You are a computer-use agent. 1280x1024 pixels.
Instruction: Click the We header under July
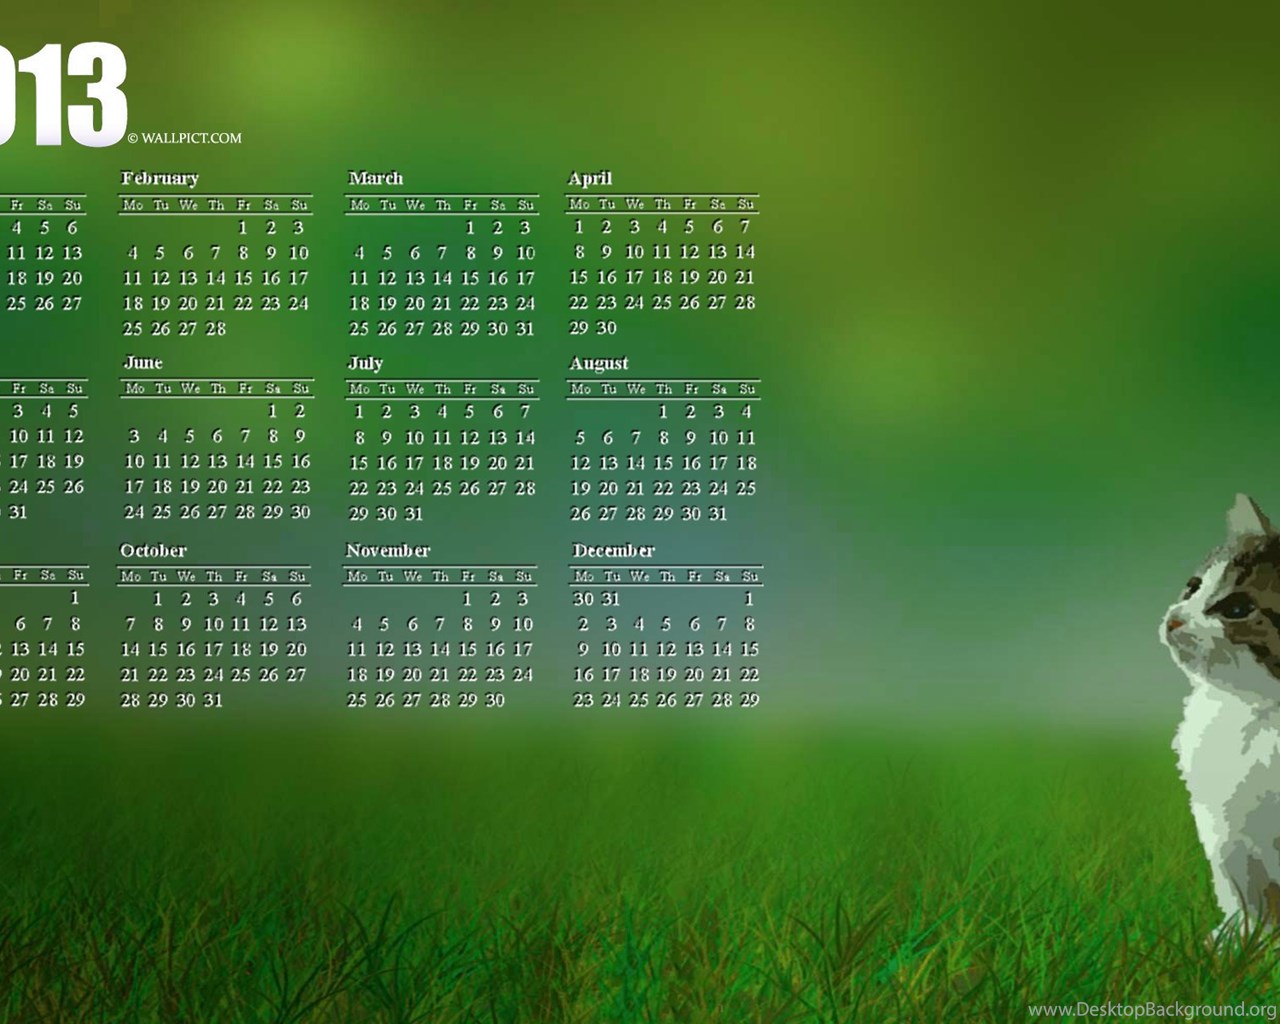[415, 389]
